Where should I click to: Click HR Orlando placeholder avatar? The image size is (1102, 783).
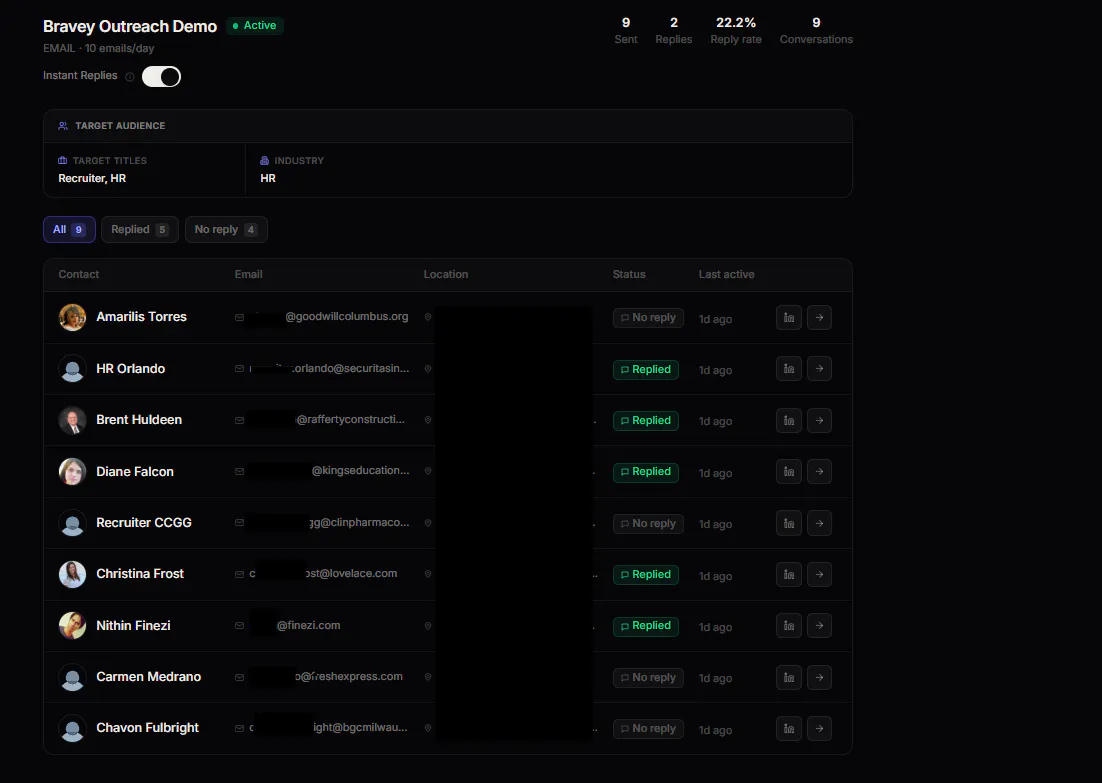[72, 369]
